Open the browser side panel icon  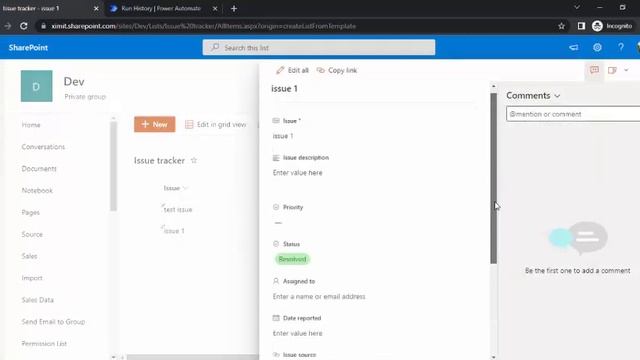coord(581,26)
